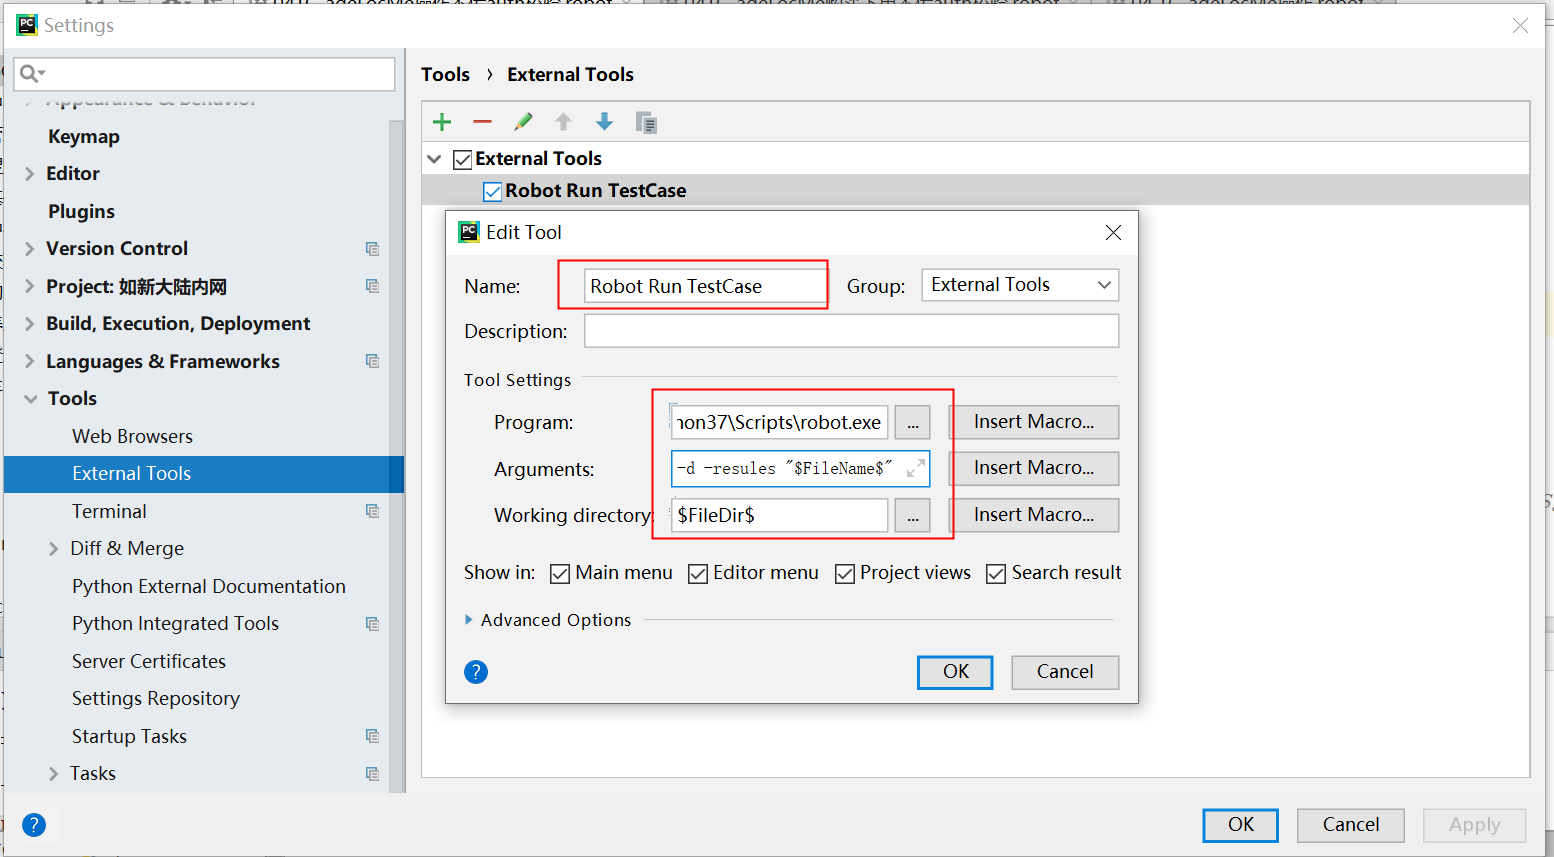Click project-level icon beside Python Integrated Tools
This screenshot has width=1554, height=857.
pyautogui.click(x=372, y=624)
